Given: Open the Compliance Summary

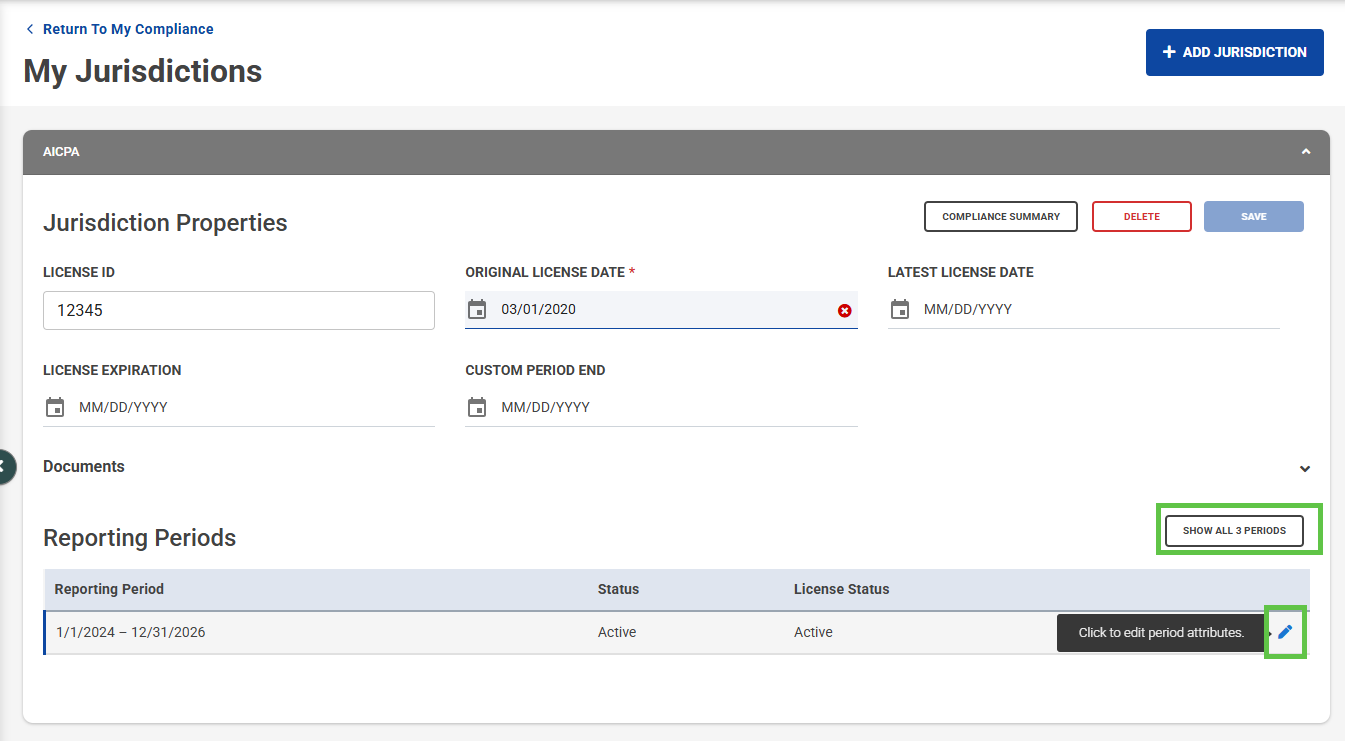Looking at the screenshot, I should (x=1000, y=217).
